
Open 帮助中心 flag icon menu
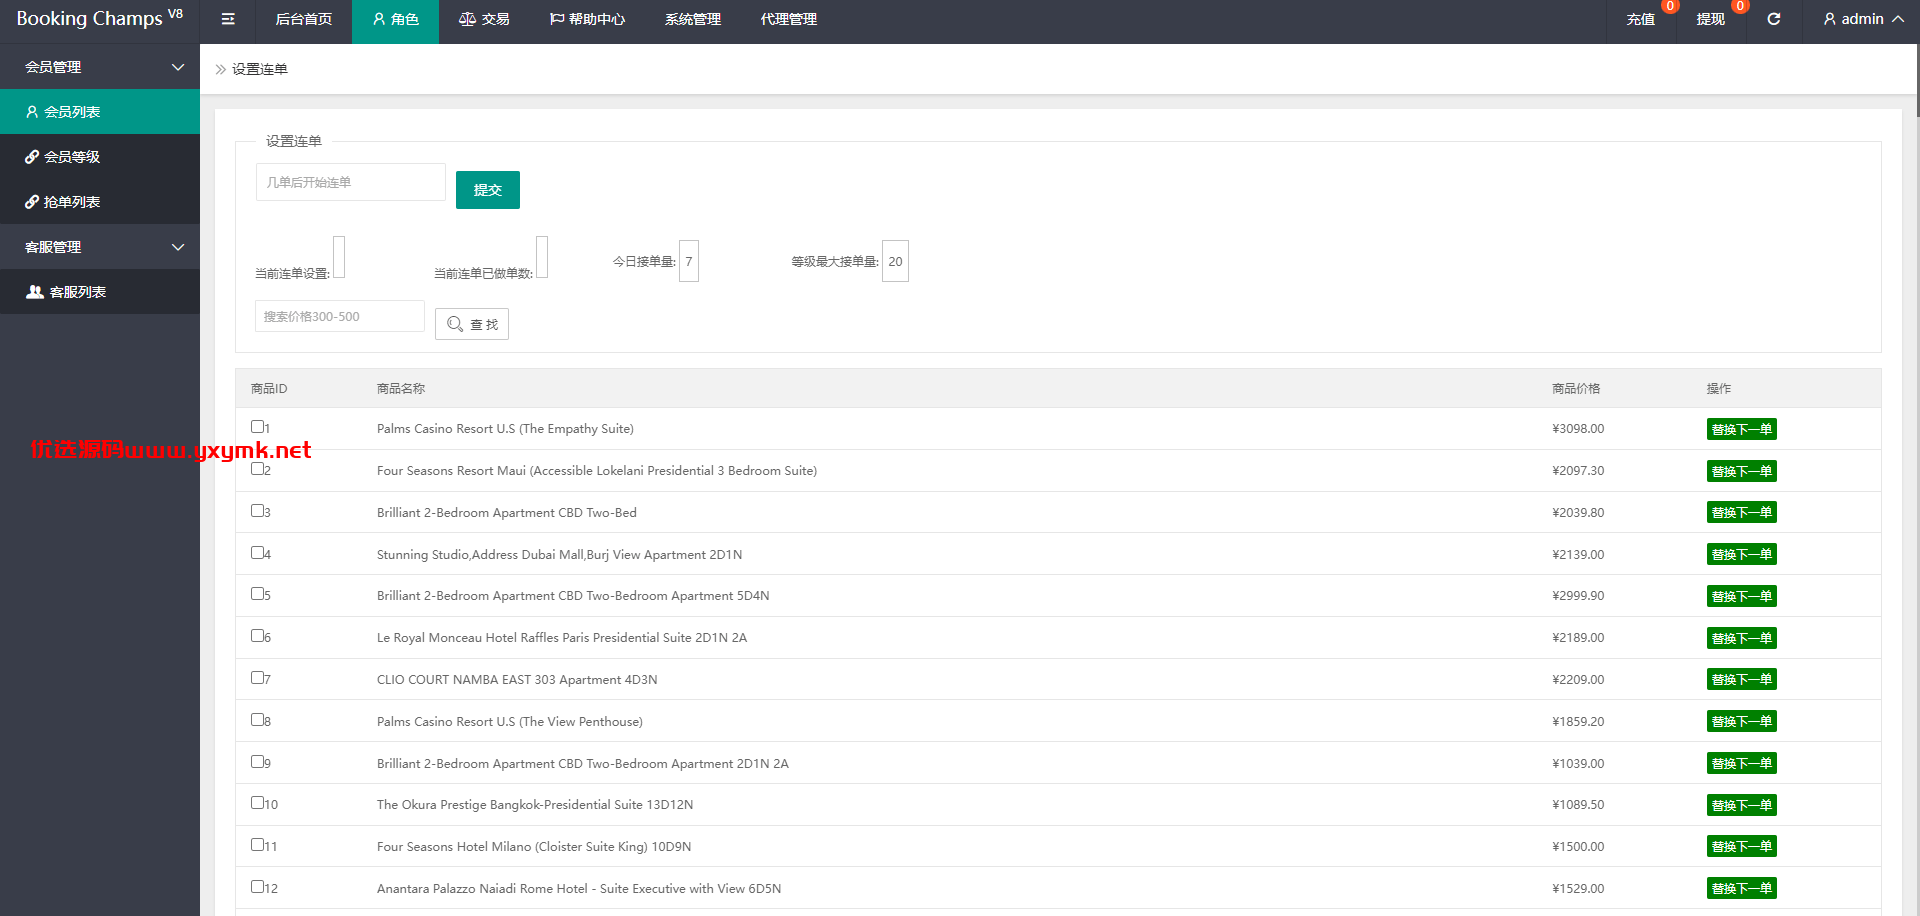[x=587, y=20]
